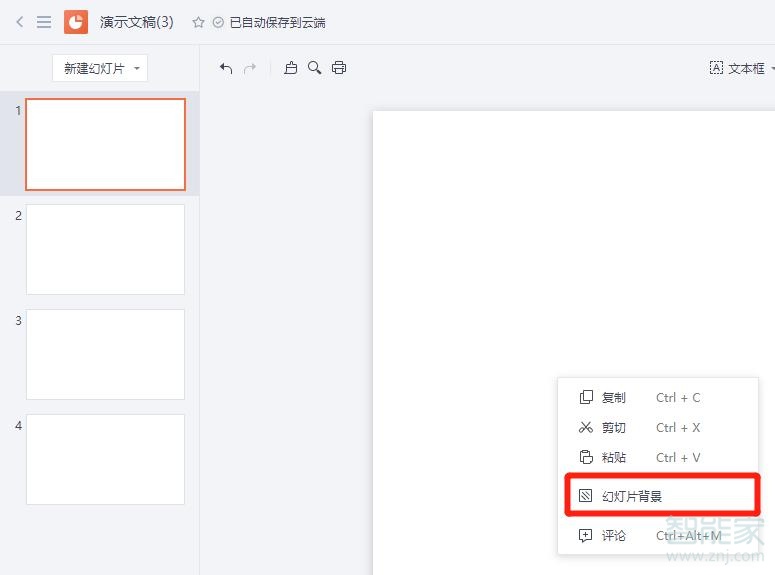Click the redo arrow icon

click(250, 68)
